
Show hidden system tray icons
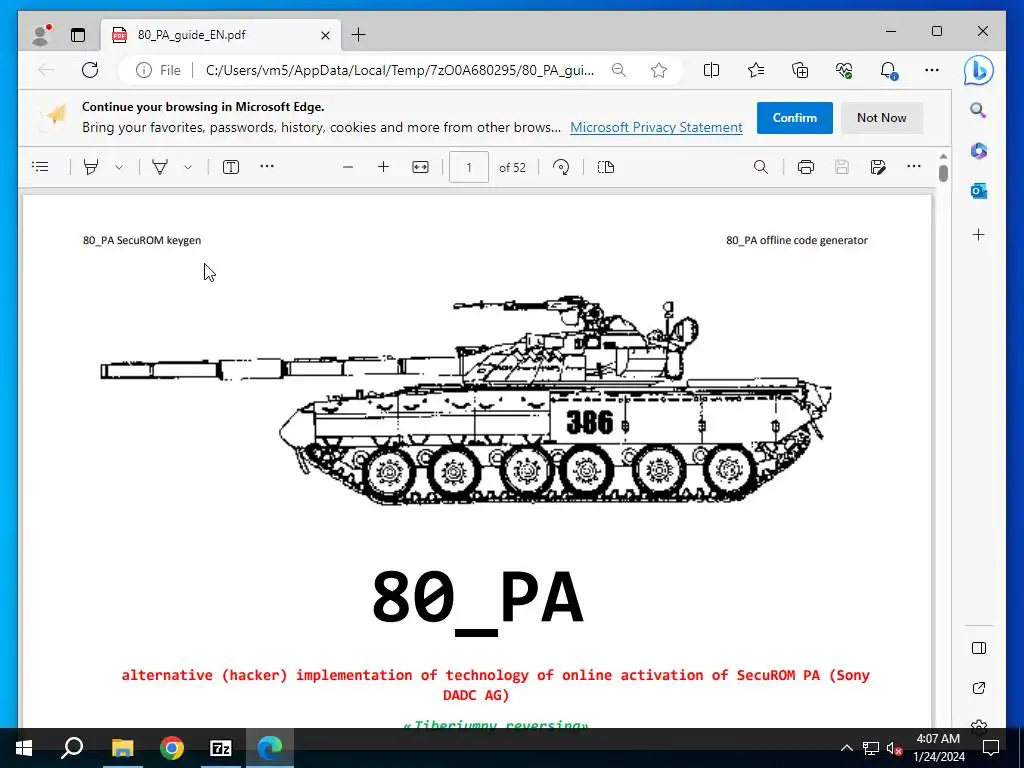[x=846, y=748]
